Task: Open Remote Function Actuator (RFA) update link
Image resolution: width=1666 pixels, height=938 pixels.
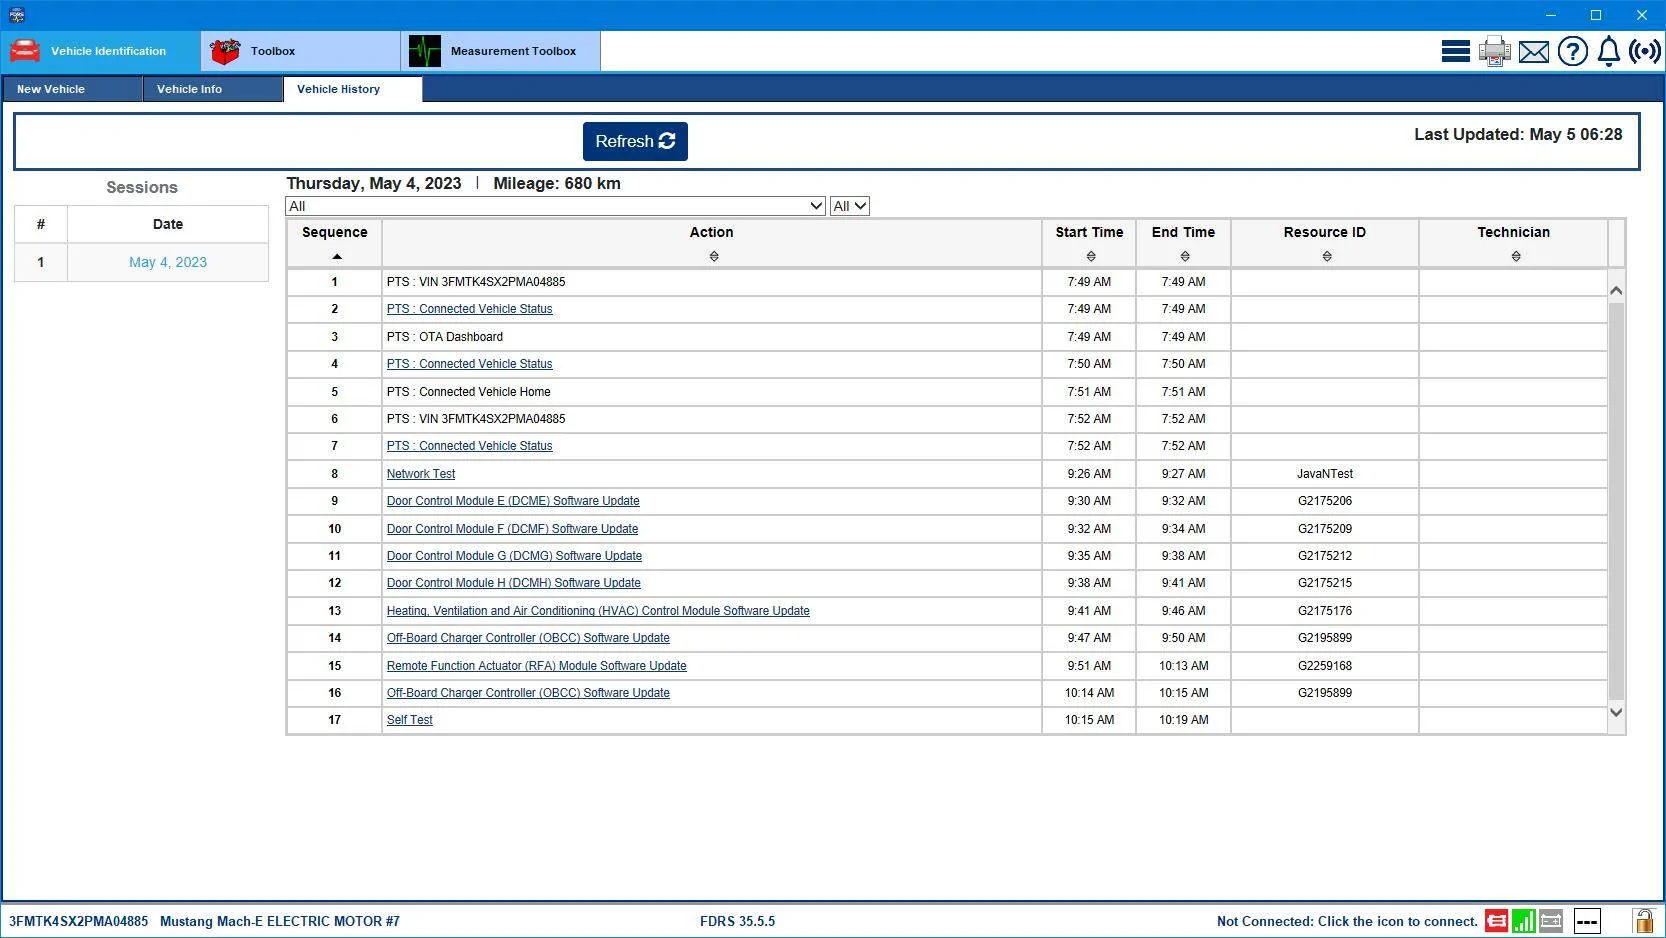Action: click(537, 666)
